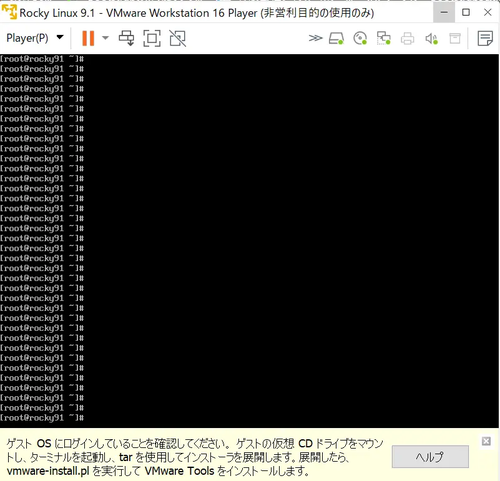Open the hard disk device icon
Viewport: 500px width, 481px height.
[x=336, y=38]
